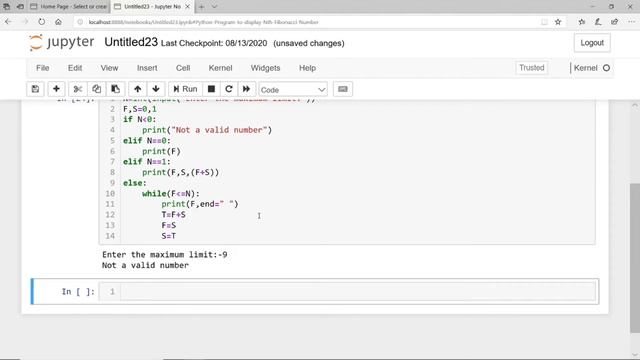
Task: Click the print "Not a valid number" code line
Action: [207, 130]
